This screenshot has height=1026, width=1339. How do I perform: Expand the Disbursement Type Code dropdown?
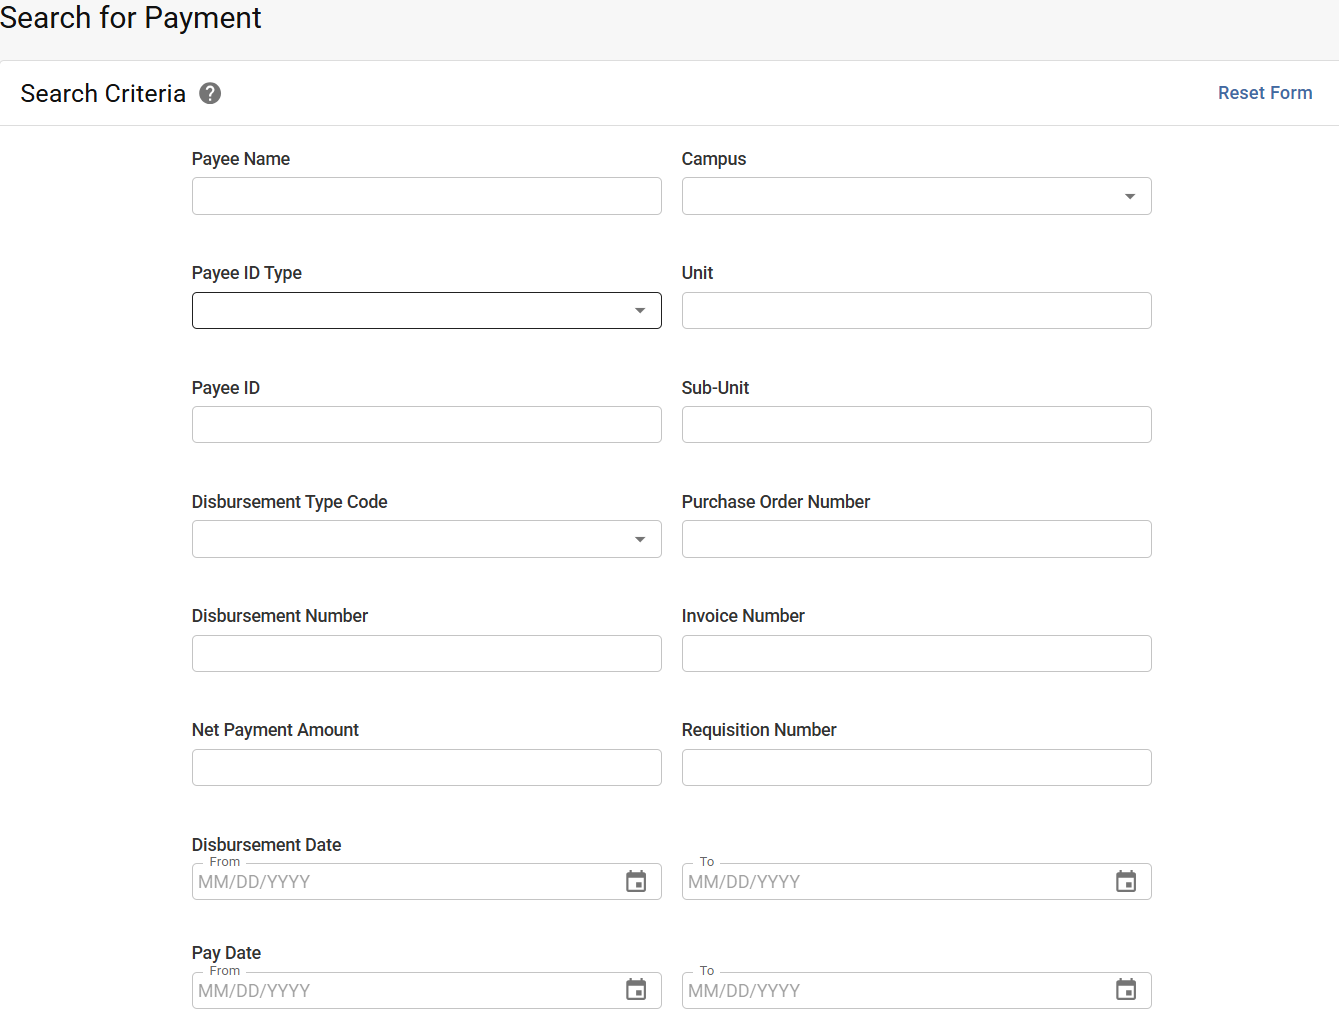pyautogui.click(x=640, y=539)
